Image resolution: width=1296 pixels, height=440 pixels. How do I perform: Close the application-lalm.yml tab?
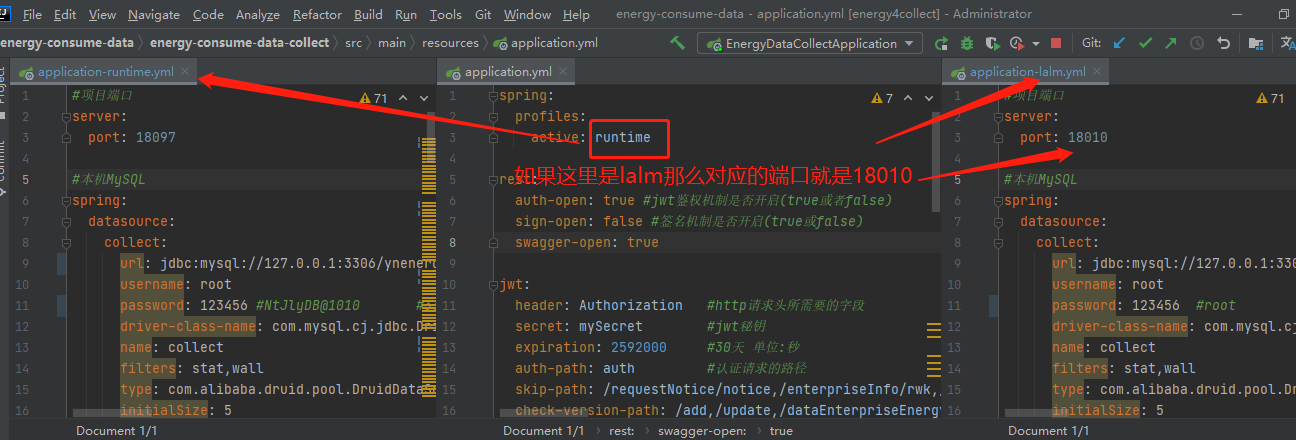1098,72
